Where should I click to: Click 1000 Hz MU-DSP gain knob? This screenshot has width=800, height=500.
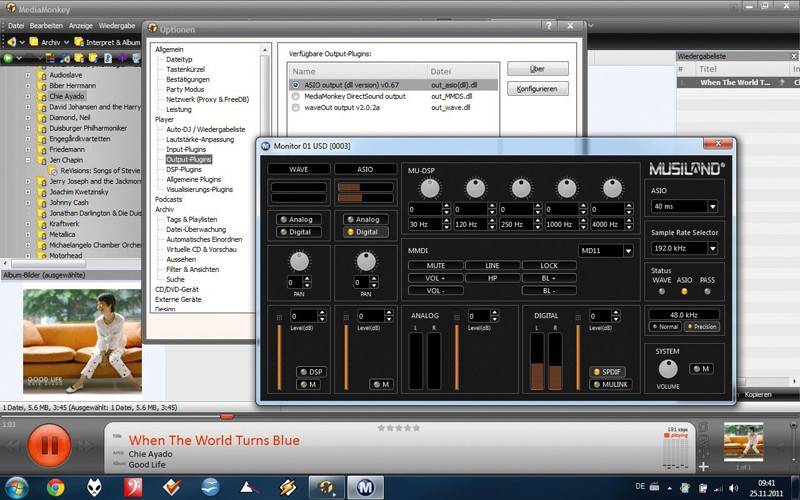coord(566,189)
